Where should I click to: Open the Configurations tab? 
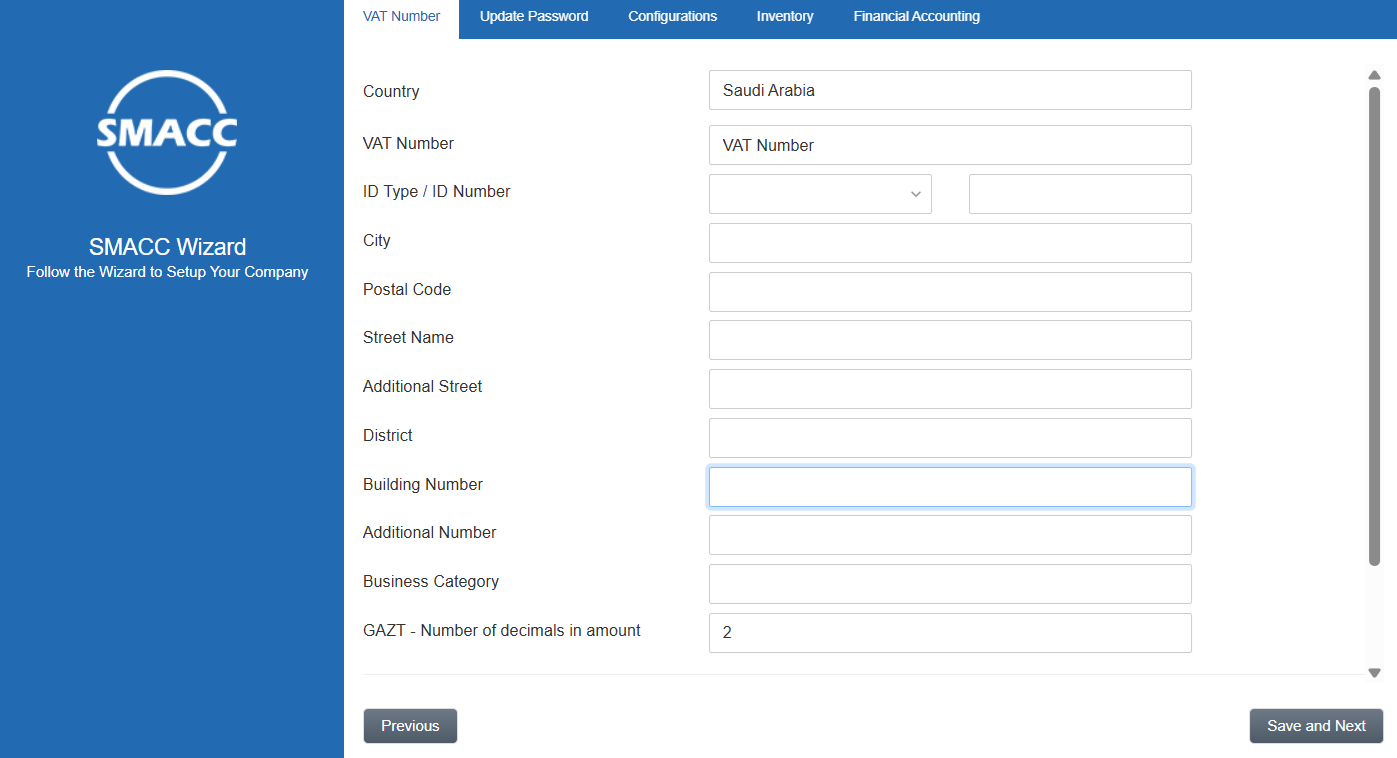coord(672,17)
